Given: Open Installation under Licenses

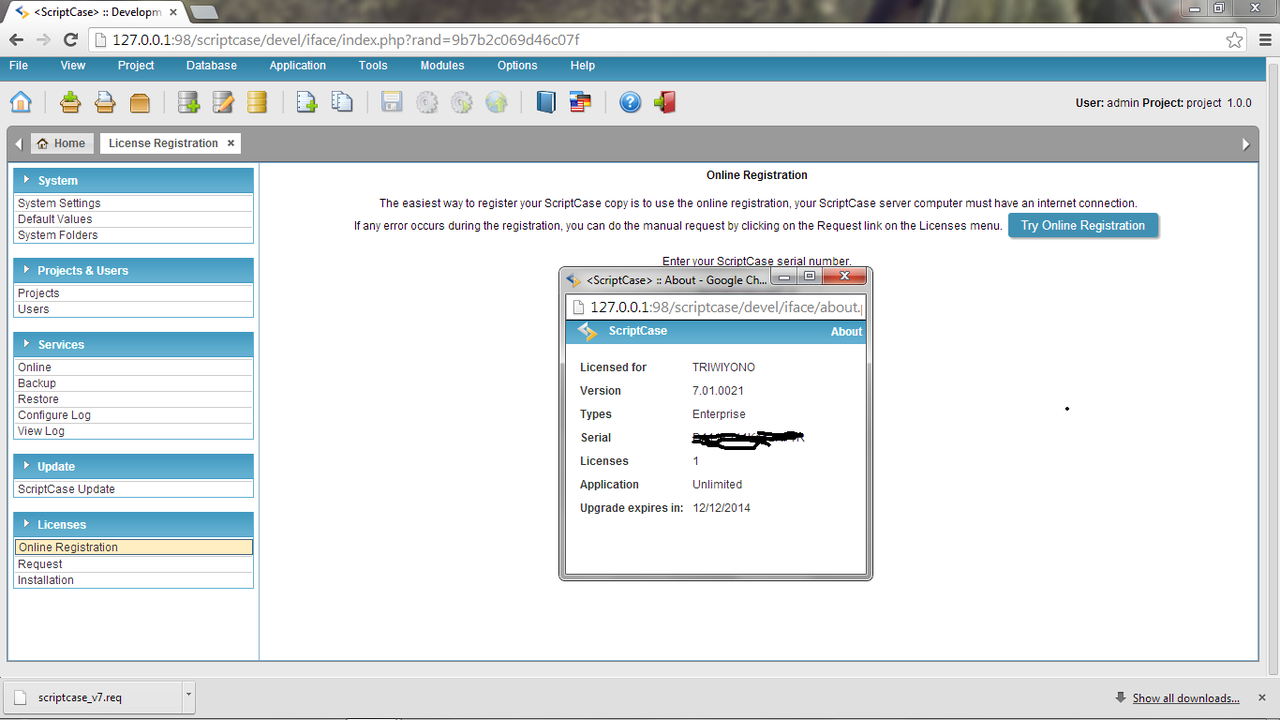Looking at the screenshot, I should [x=133, y=580].
